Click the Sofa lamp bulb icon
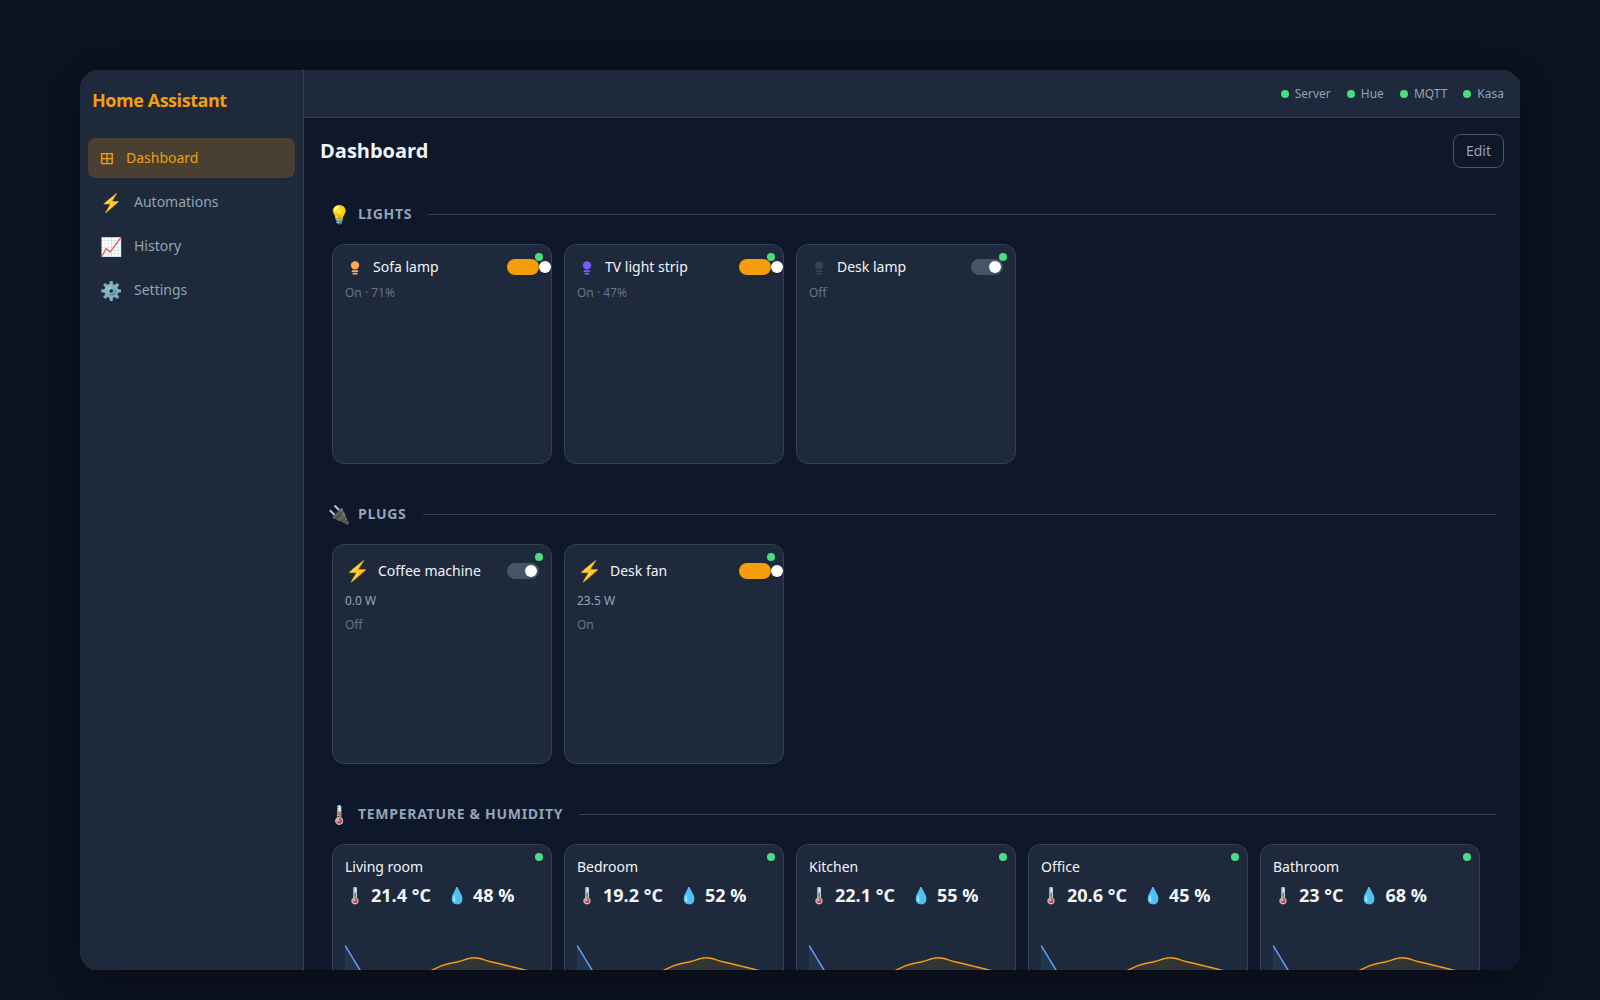The height and width of the screenshot is (1000, 1600). click(355, 267)
